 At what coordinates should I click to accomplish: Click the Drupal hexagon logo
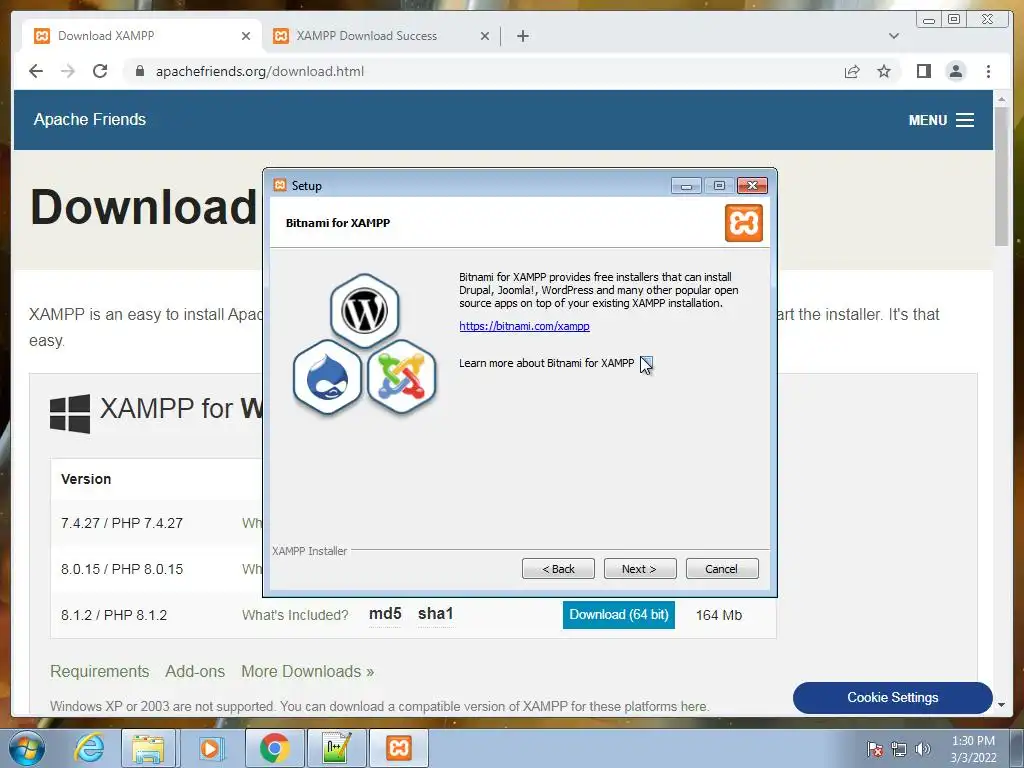coord(327,377)
